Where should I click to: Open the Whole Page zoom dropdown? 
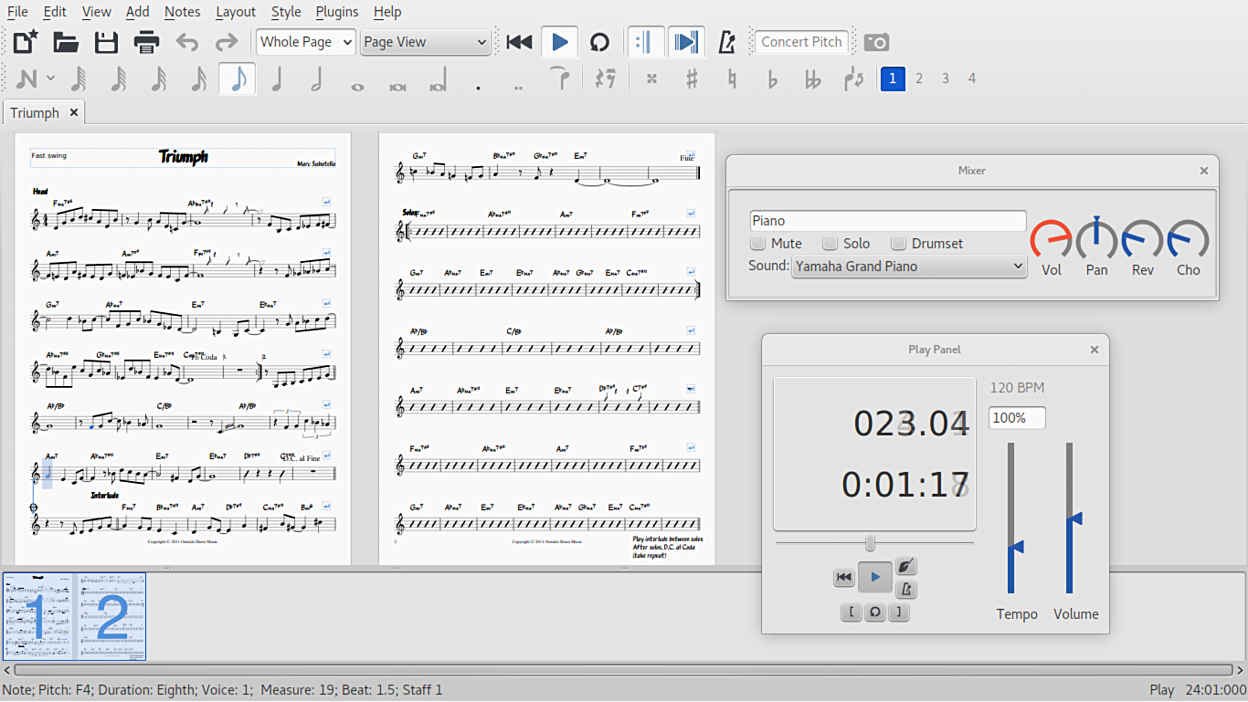pyautogui.click(x=306, y=42)
